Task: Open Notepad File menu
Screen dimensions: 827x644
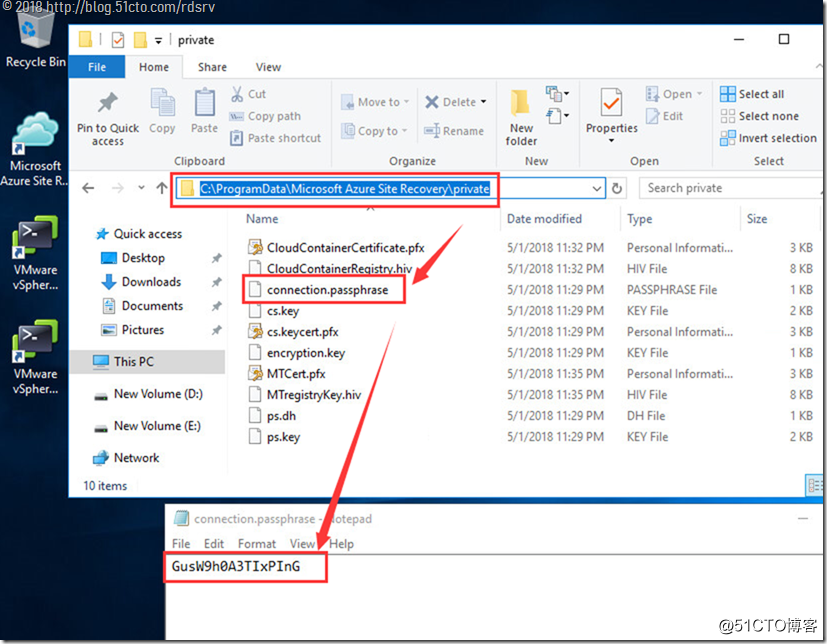Action: (181, 544)
